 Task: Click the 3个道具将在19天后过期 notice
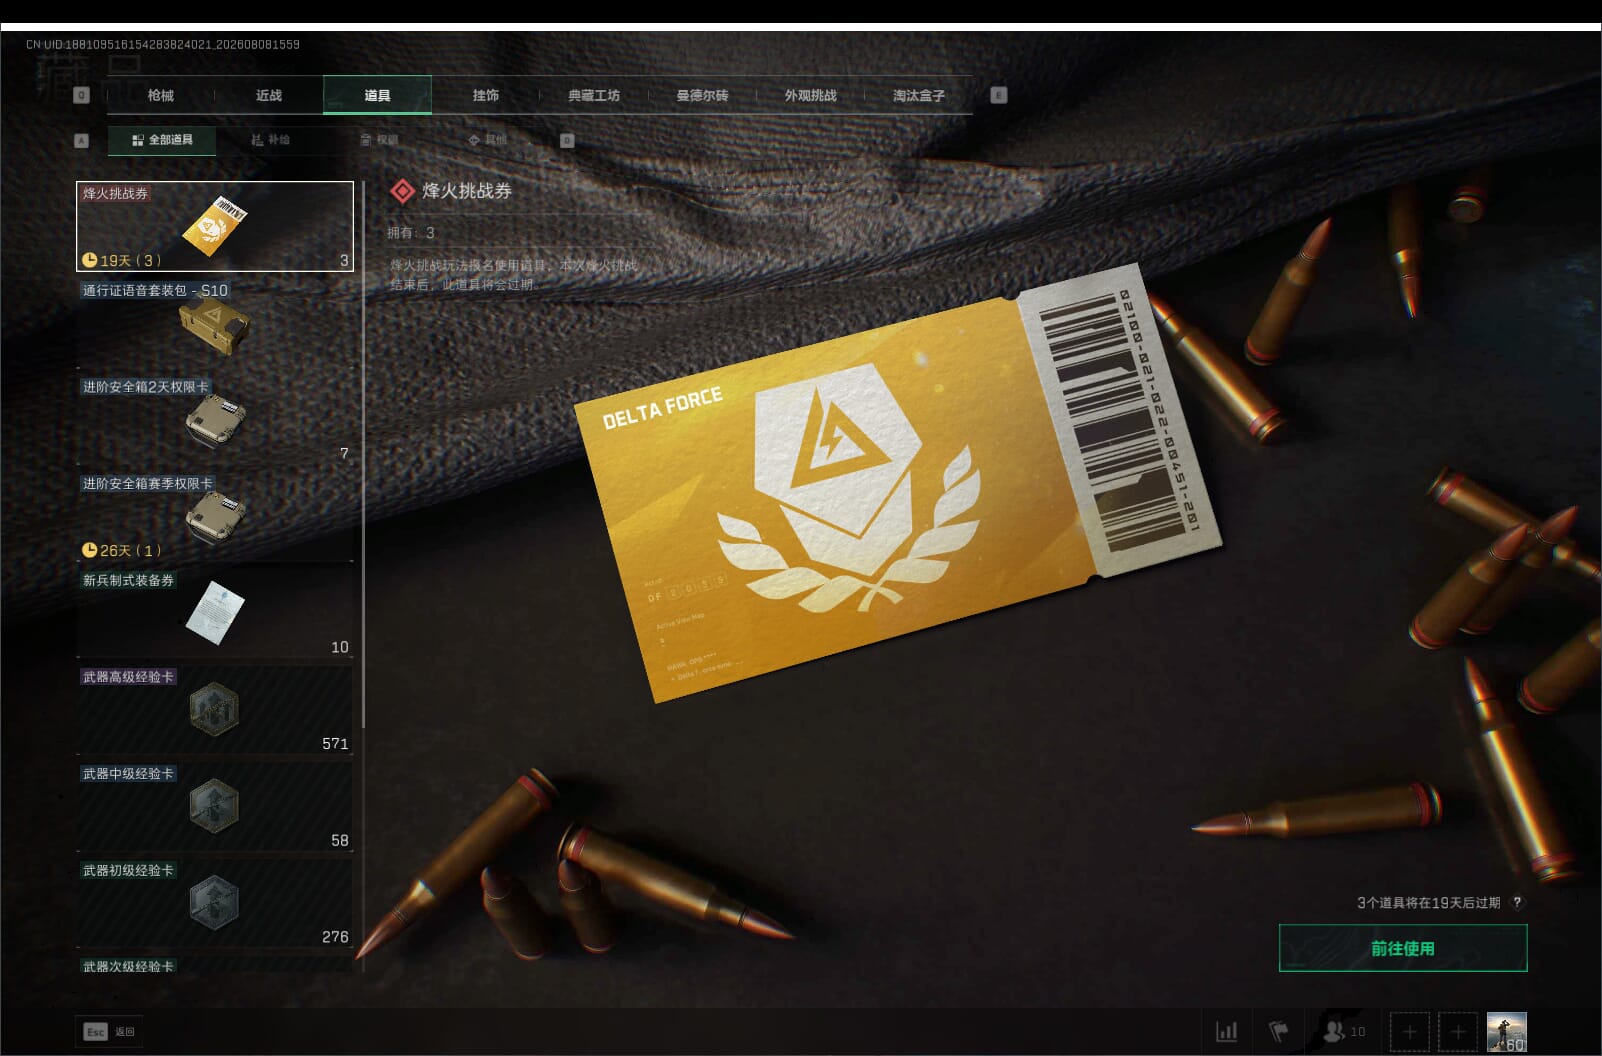click(x=1429, y=902)
